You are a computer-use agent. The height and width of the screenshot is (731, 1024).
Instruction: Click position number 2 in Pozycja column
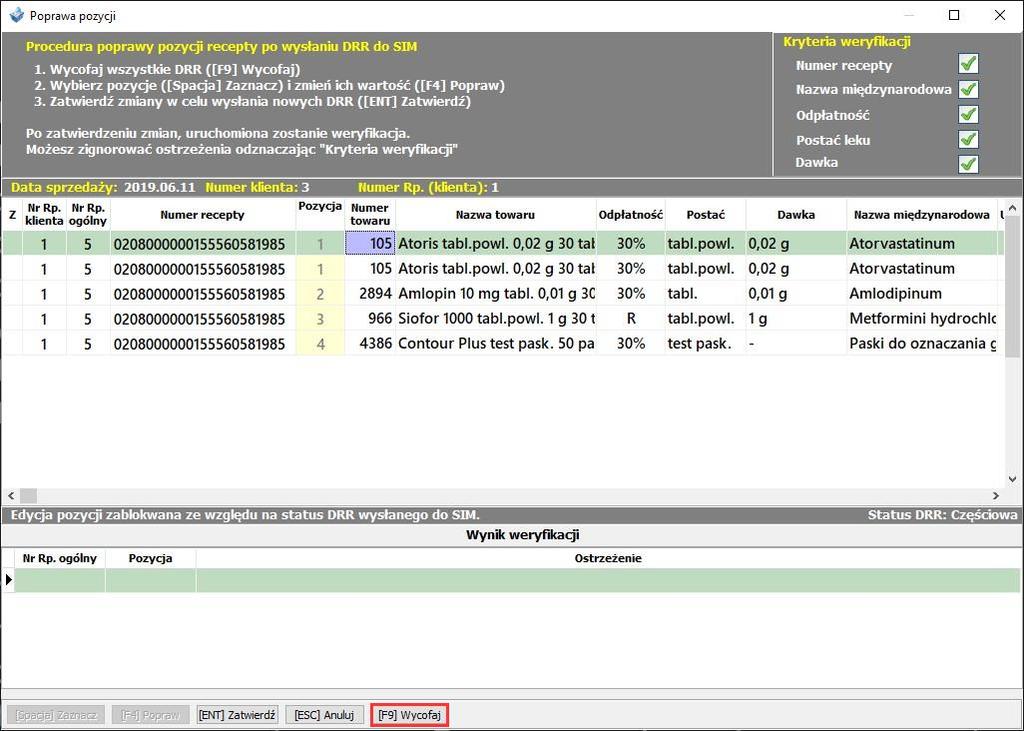pyautogui.click(x=320, y=294)
